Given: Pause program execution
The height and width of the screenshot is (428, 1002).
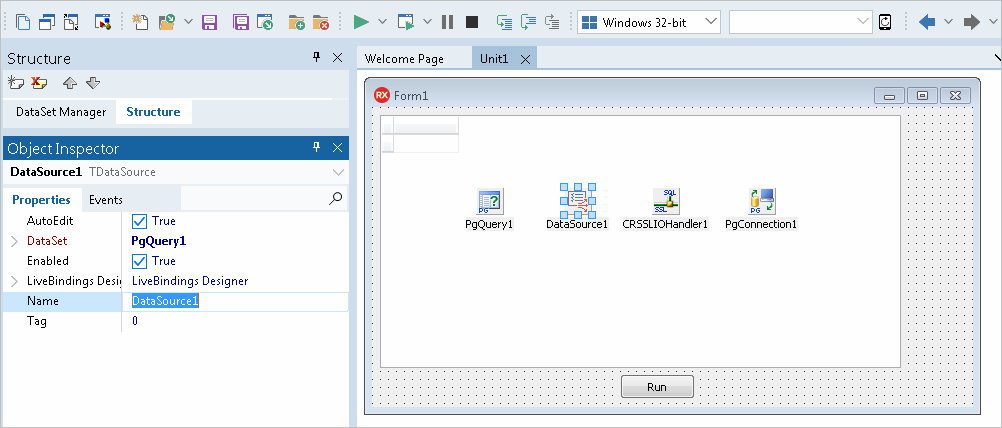Looking at the screenshot, I should 447,22.
